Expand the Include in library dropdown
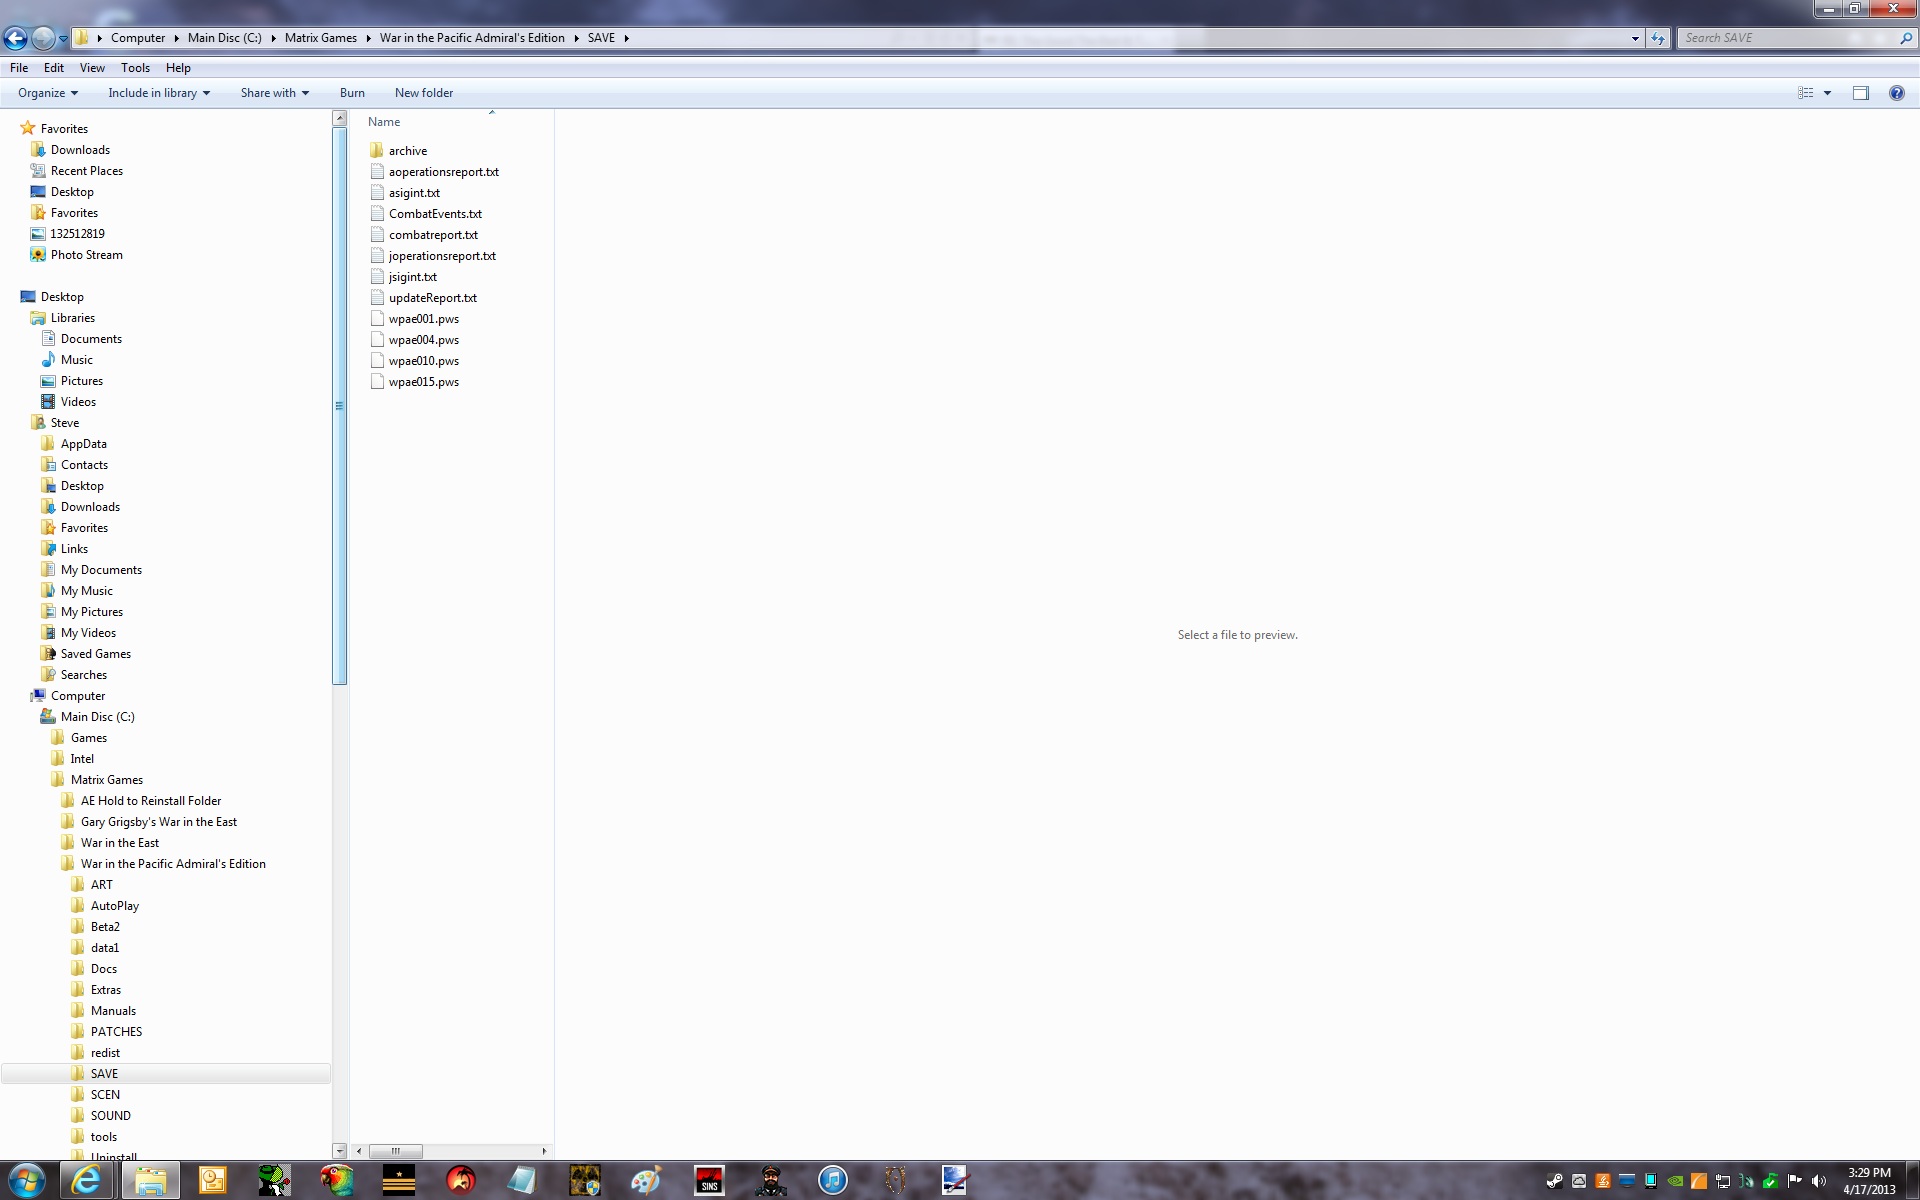 click(158, 93)
